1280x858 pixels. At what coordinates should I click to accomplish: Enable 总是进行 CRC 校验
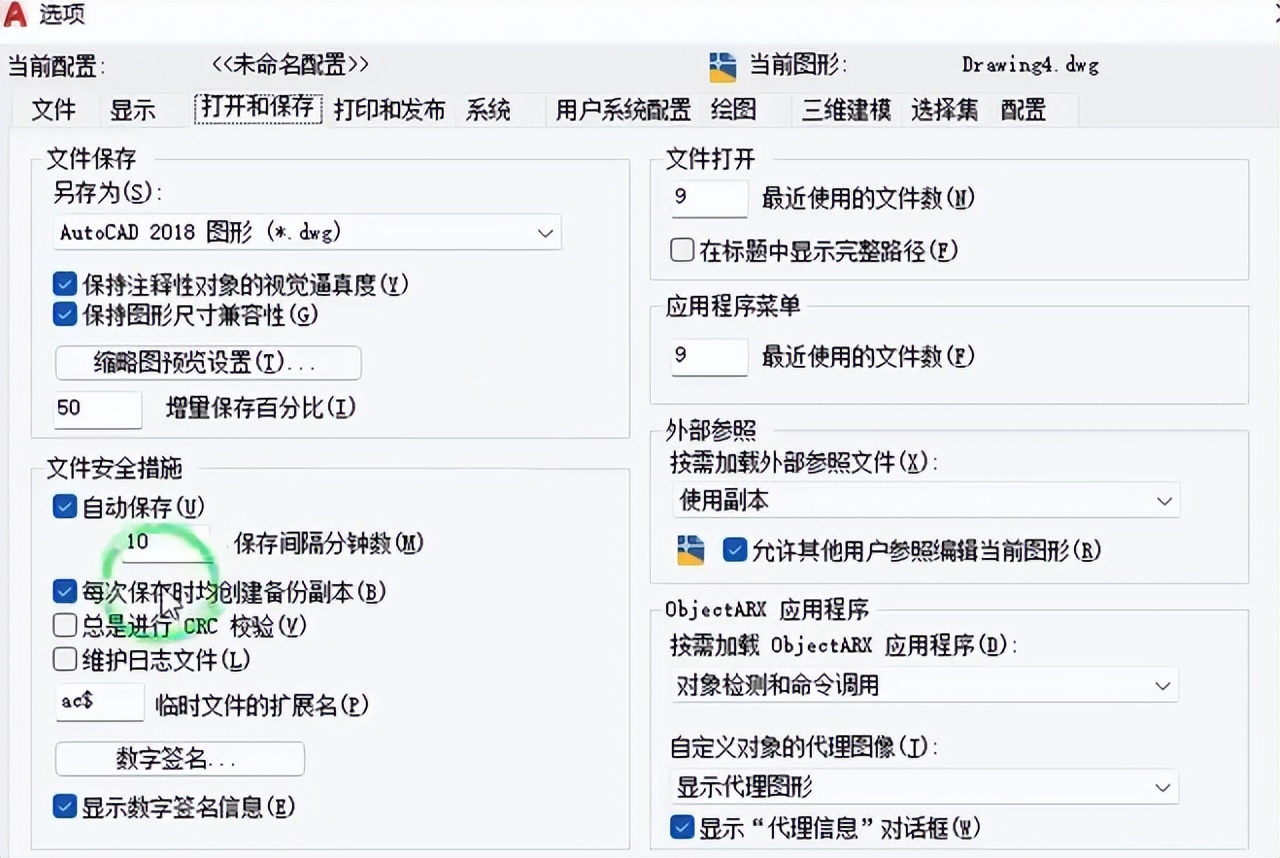(x=64, y=625)
